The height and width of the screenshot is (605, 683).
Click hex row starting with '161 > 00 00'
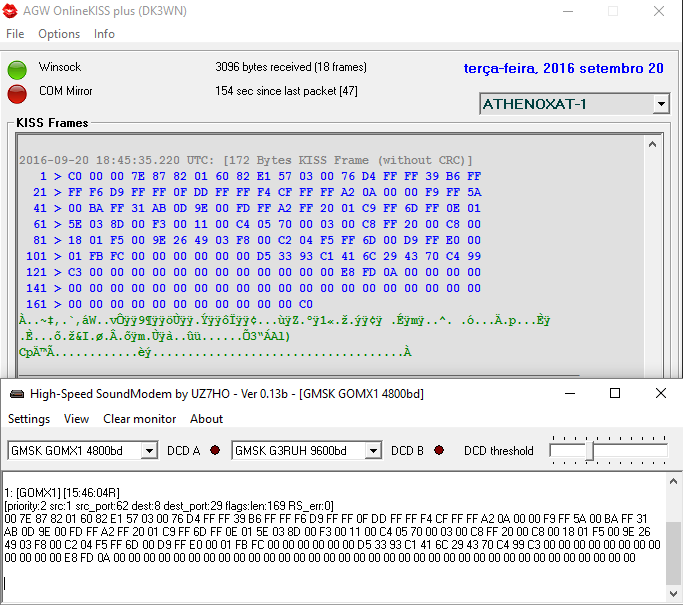point(169,304)
